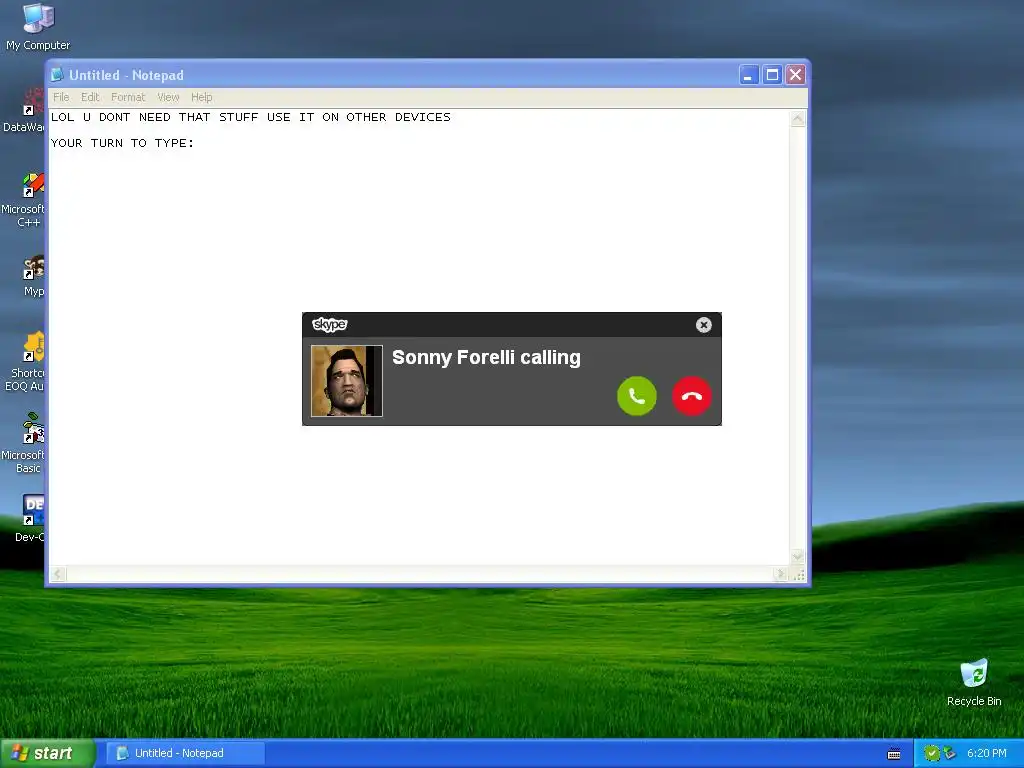Select the Recycle Bin desktop icon
Viewport: 1024px width, 768px height.
tap(974, 683)
